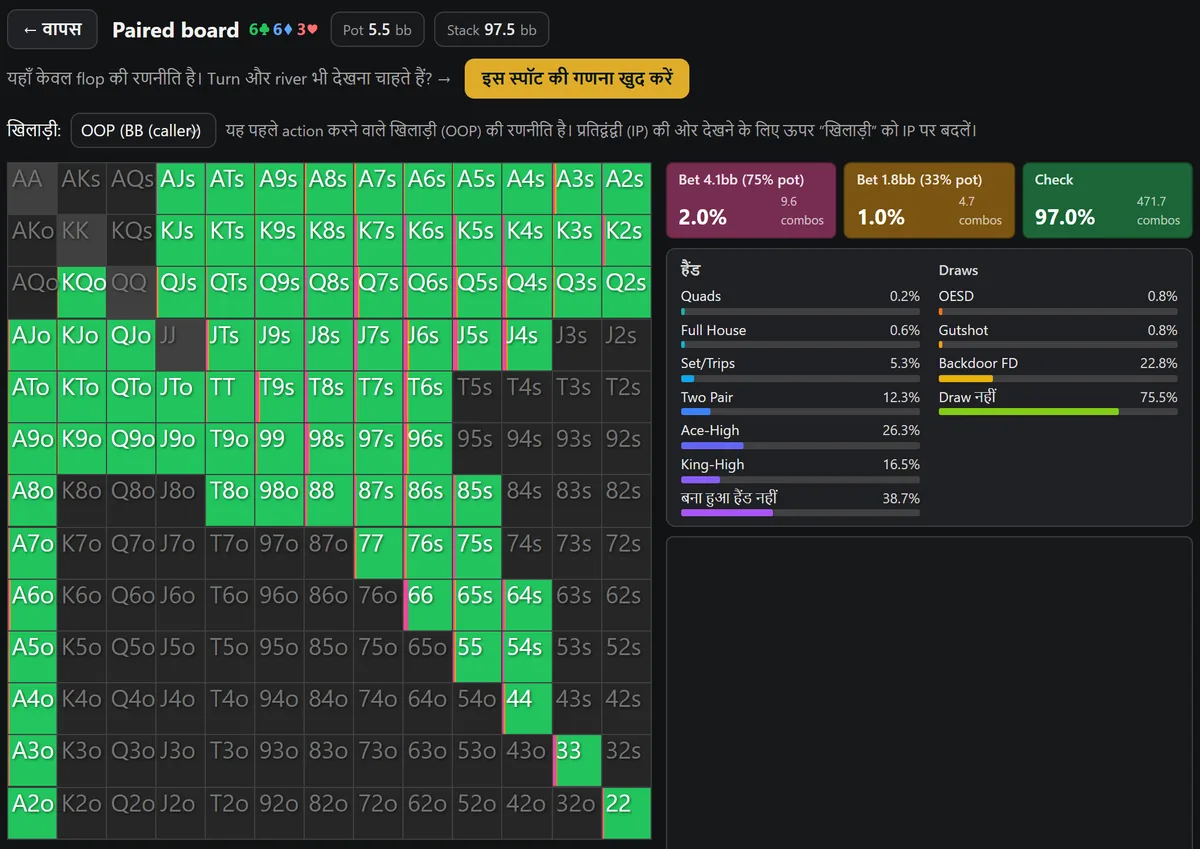
Task: Select the QQ hand cell
Action: pyautogui.click(x=131, y=292)
